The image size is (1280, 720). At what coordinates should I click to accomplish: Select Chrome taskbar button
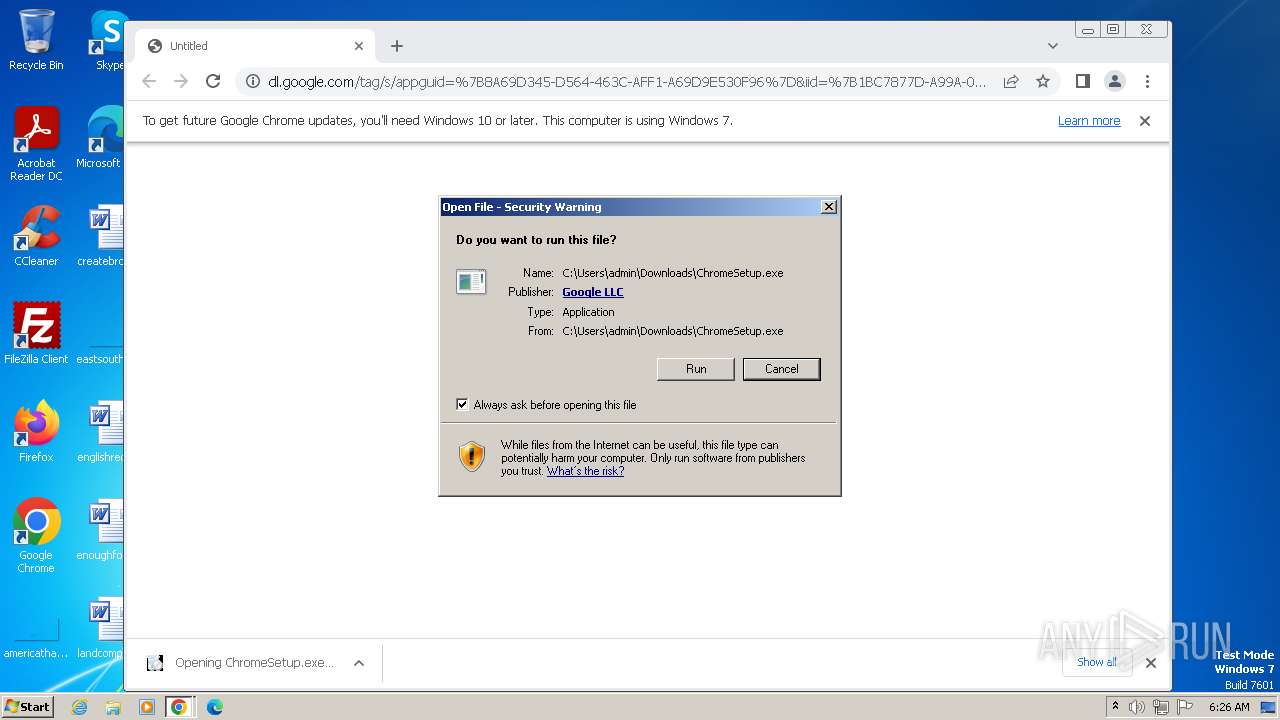(179, 707)
